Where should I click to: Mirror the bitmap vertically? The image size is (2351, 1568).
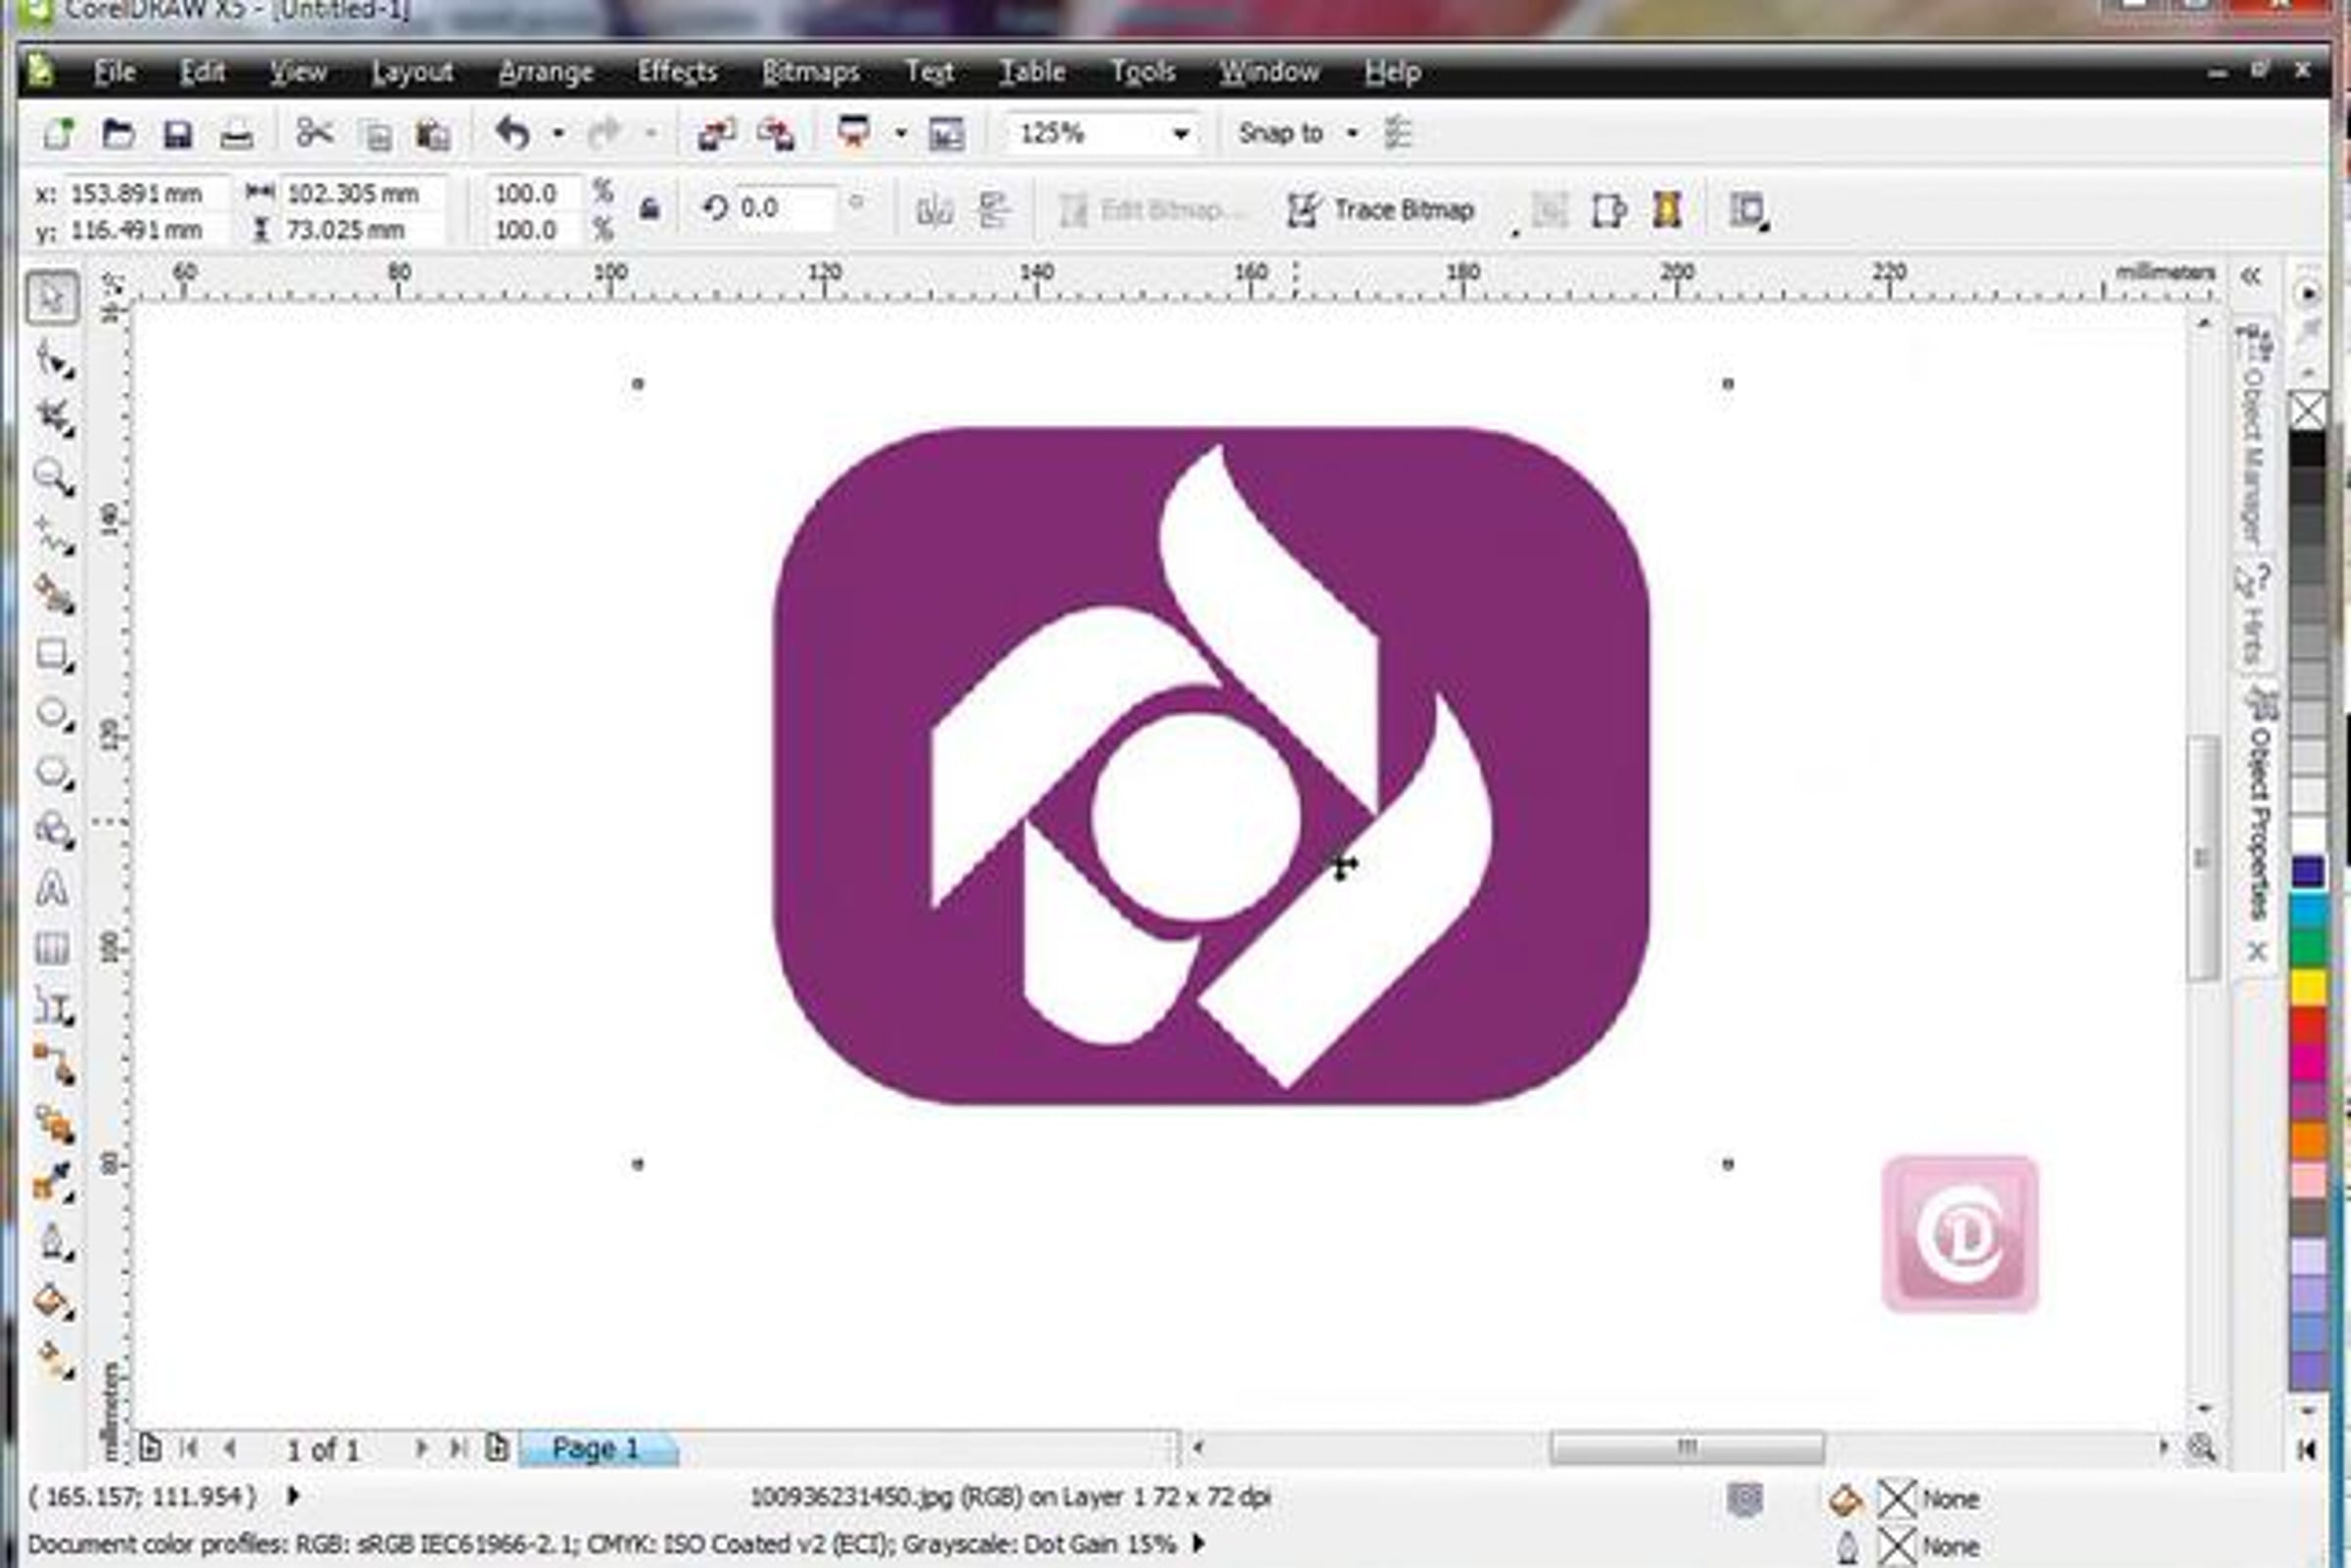993,210
